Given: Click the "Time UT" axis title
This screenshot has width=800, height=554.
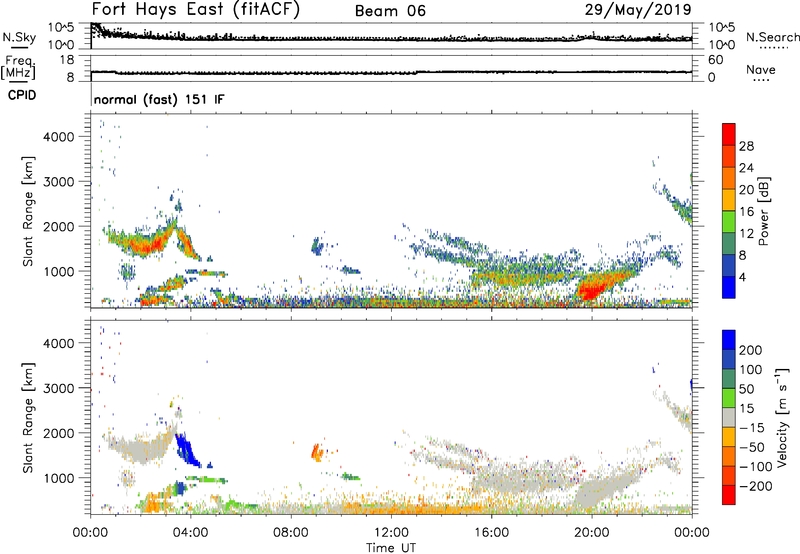Looking at the screenshot, I should pos(391,548).
